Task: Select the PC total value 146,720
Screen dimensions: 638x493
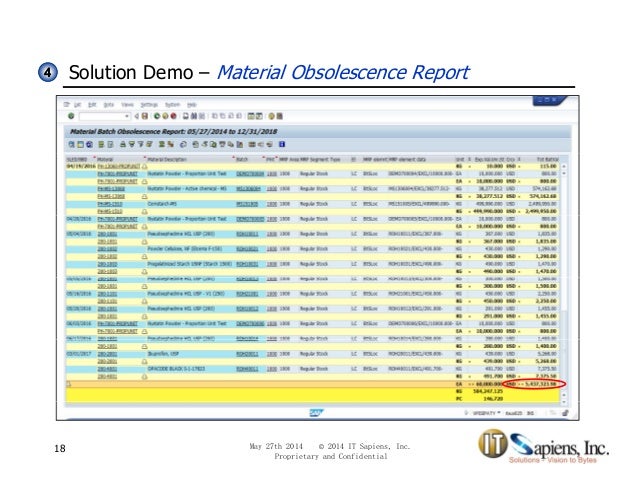Action: pyautogui.click(x=493, y=399)
